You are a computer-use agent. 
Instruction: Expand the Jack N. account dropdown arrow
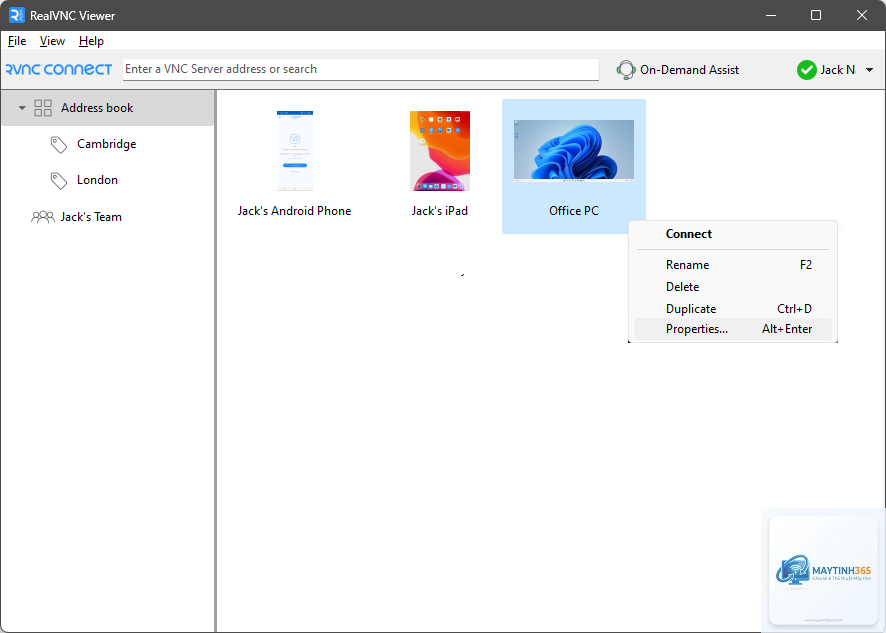[x=870, y=70]
